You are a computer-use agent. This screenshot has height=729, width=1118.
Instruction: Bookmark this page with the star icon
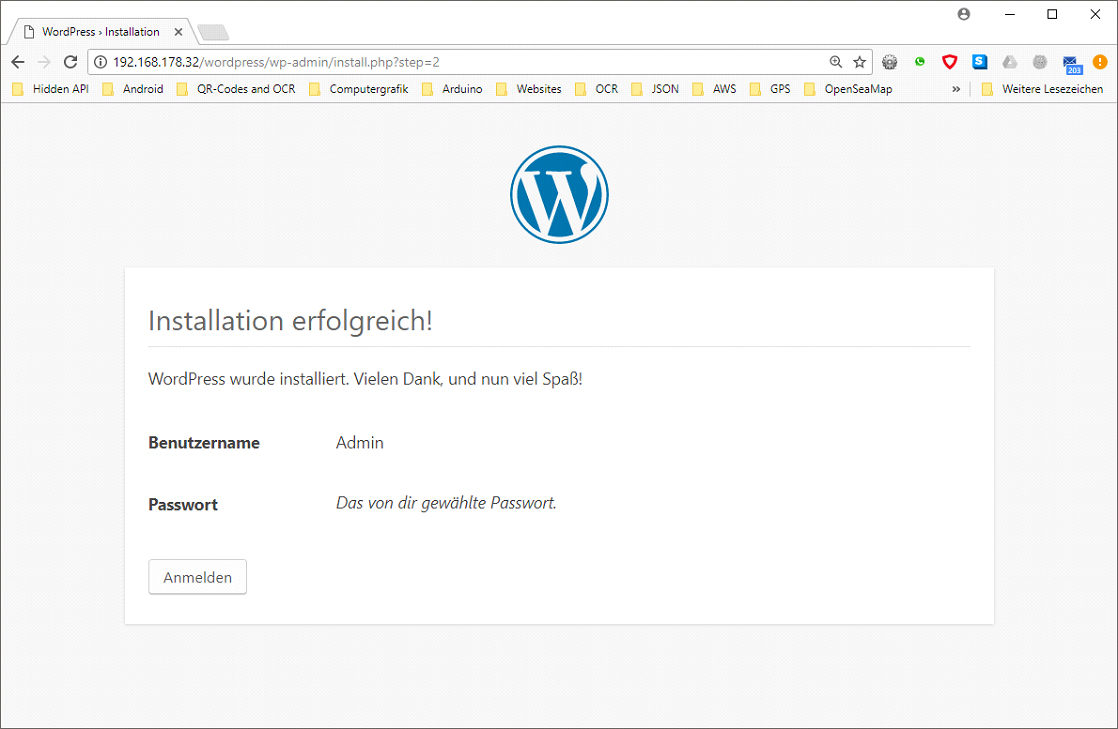click(859, 62)
